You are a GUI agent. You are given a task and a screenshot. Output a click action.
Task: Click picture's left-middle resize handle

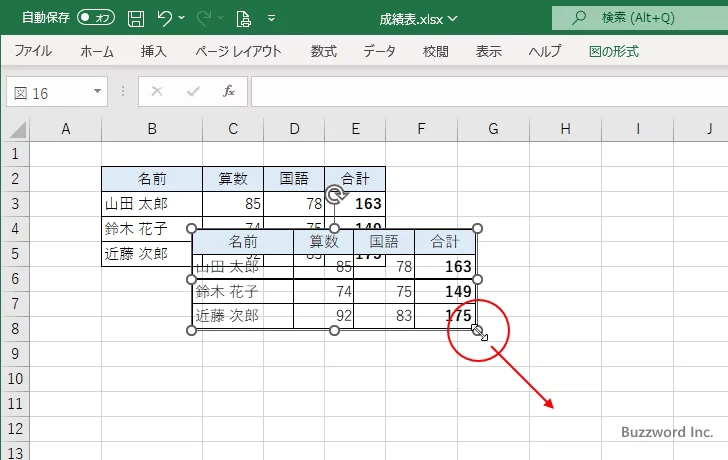(191, 279)
